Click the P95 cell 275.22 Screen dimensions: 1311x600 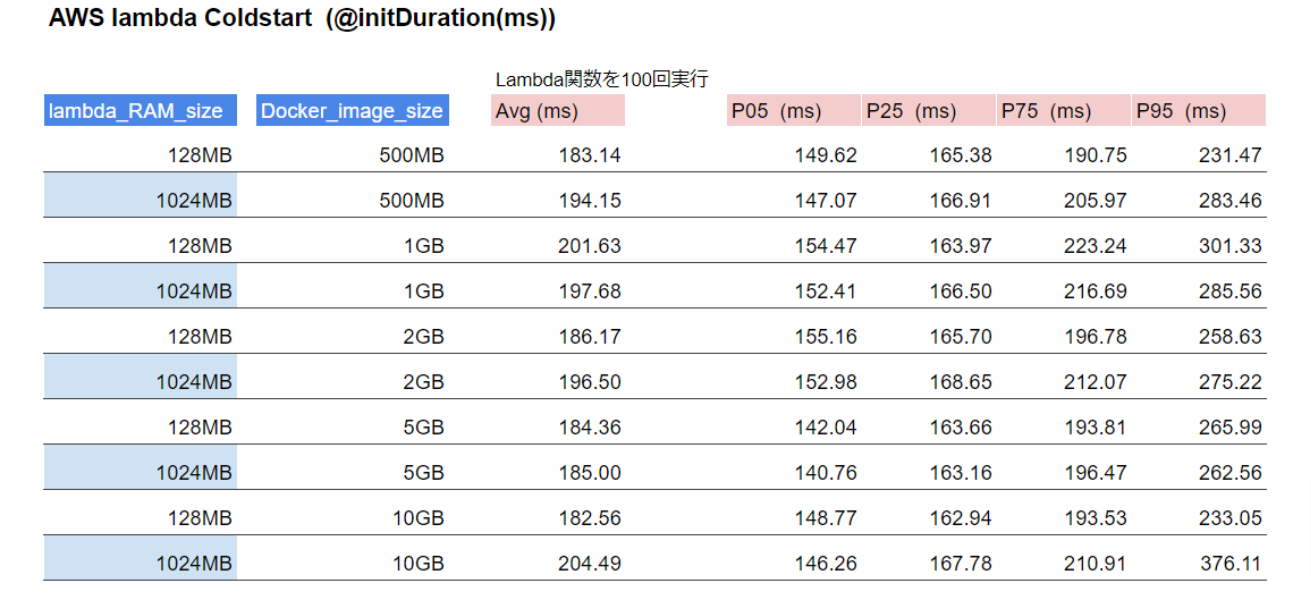point(1230,382)
